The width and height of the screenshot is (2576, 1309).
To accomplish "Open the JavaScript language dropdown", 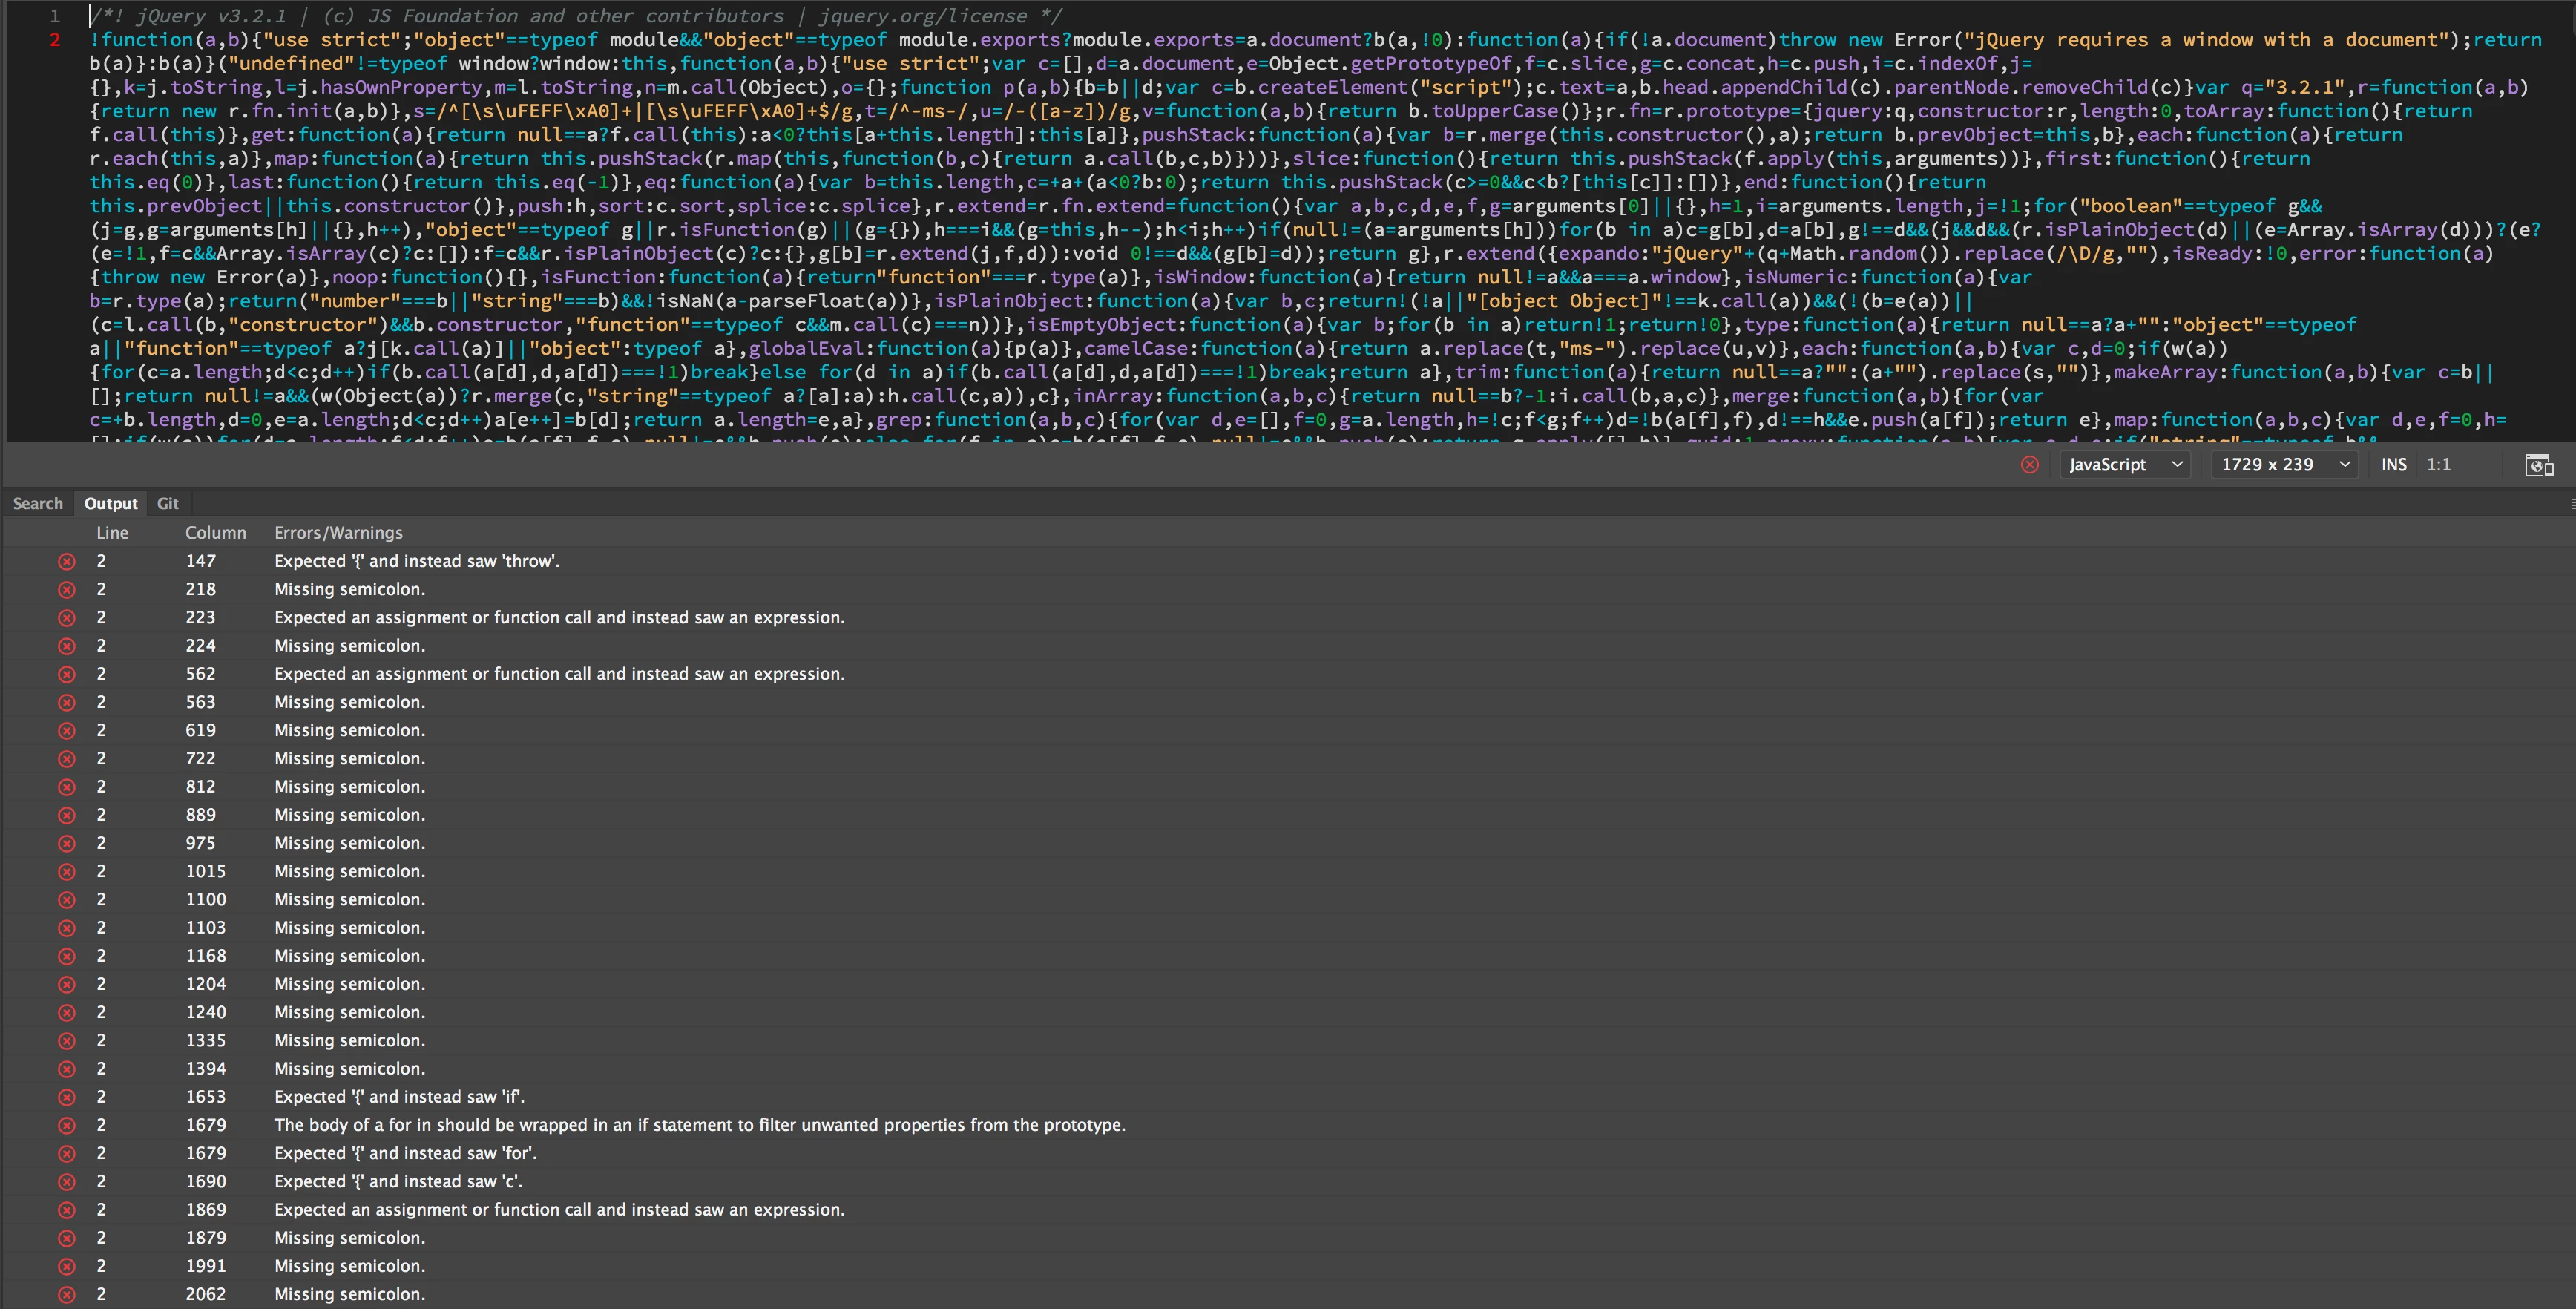I will 2125,464.
